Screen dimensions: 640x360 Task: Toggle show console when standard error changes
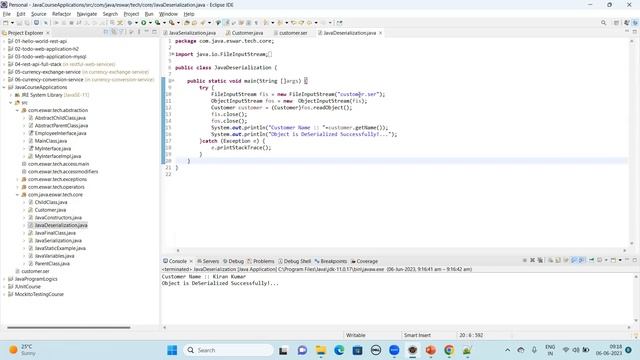(x=582, y=260)
